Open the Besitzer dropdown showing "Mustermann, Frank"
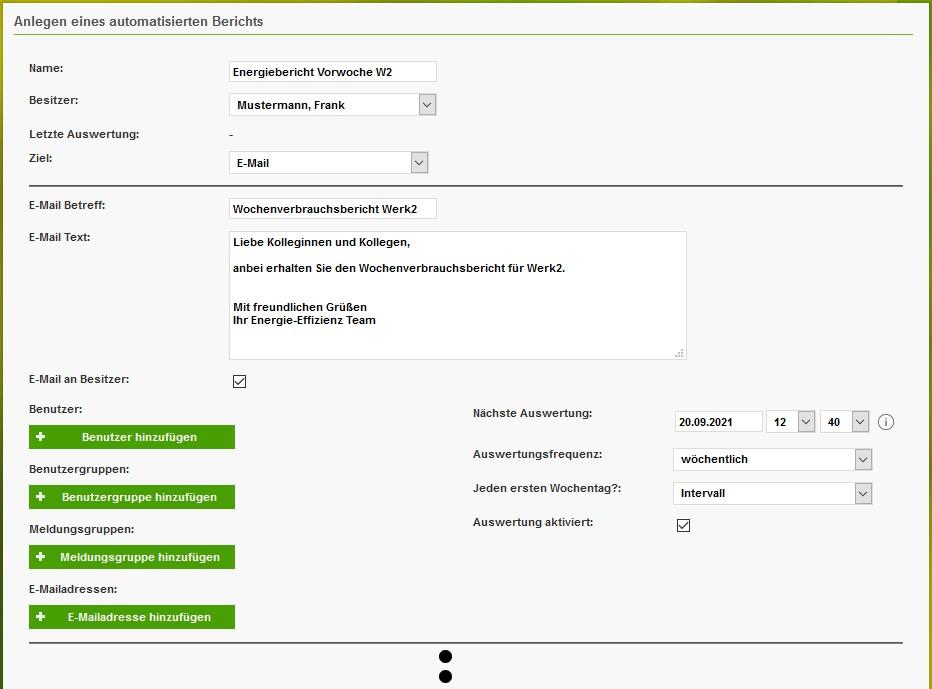 [x=428, y=104]
